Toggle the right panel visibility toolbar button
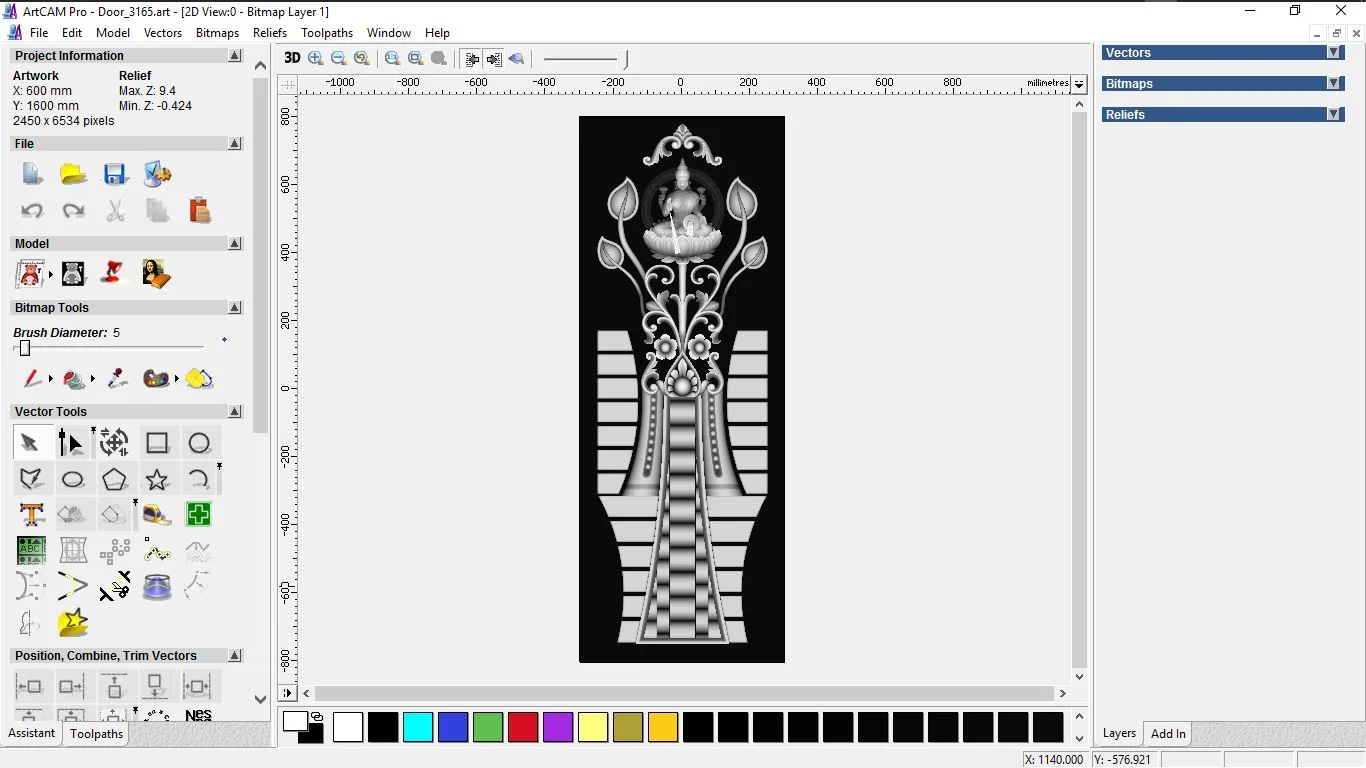The height and width of the screenshot is (768, 1366). point(494,59)
